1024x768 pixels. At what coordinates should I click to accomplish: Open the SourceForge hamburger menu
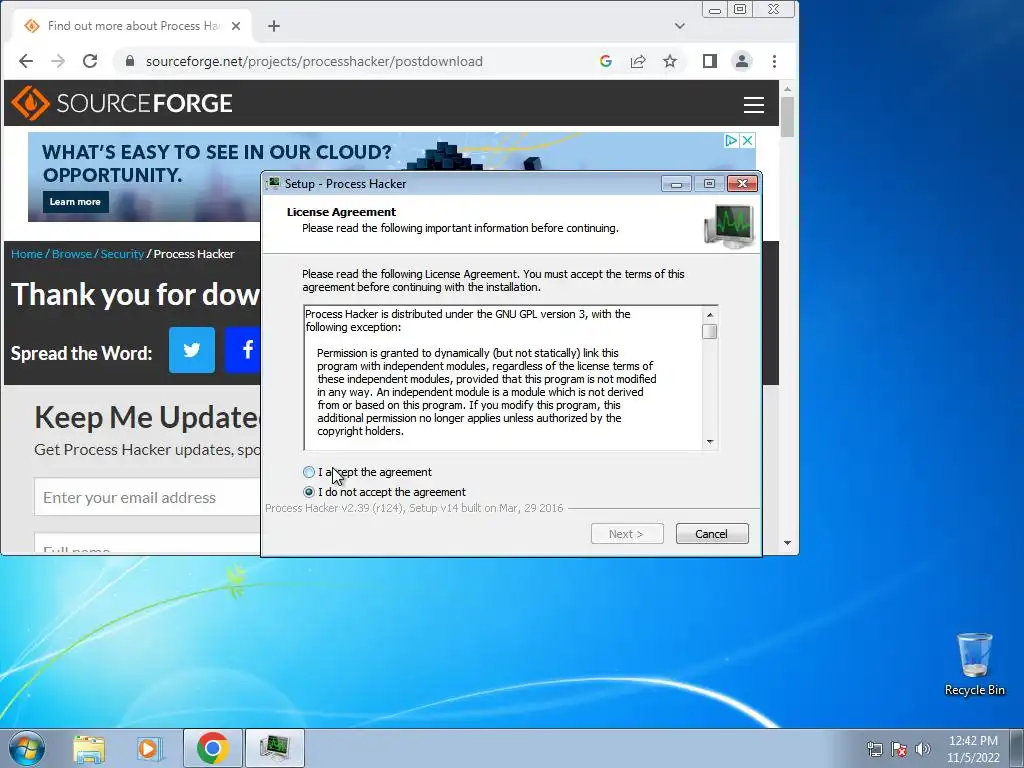[754, 104]
